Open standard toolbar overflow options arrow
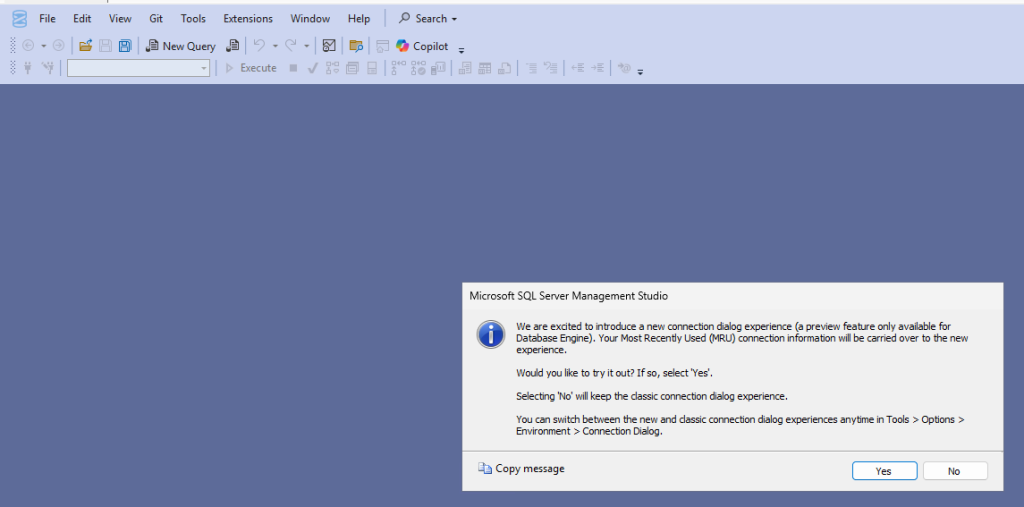 coord(461,50)
